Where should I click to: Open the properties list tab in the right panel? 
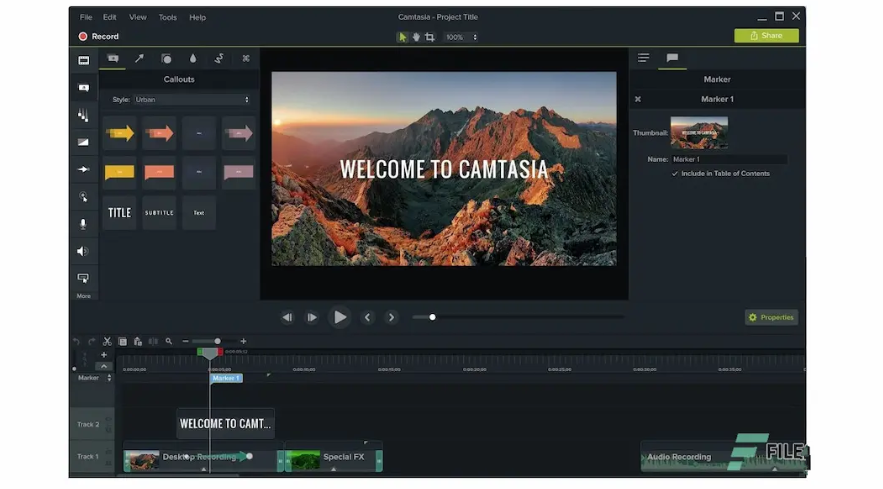pyautogui.click(x=644, y=57)
